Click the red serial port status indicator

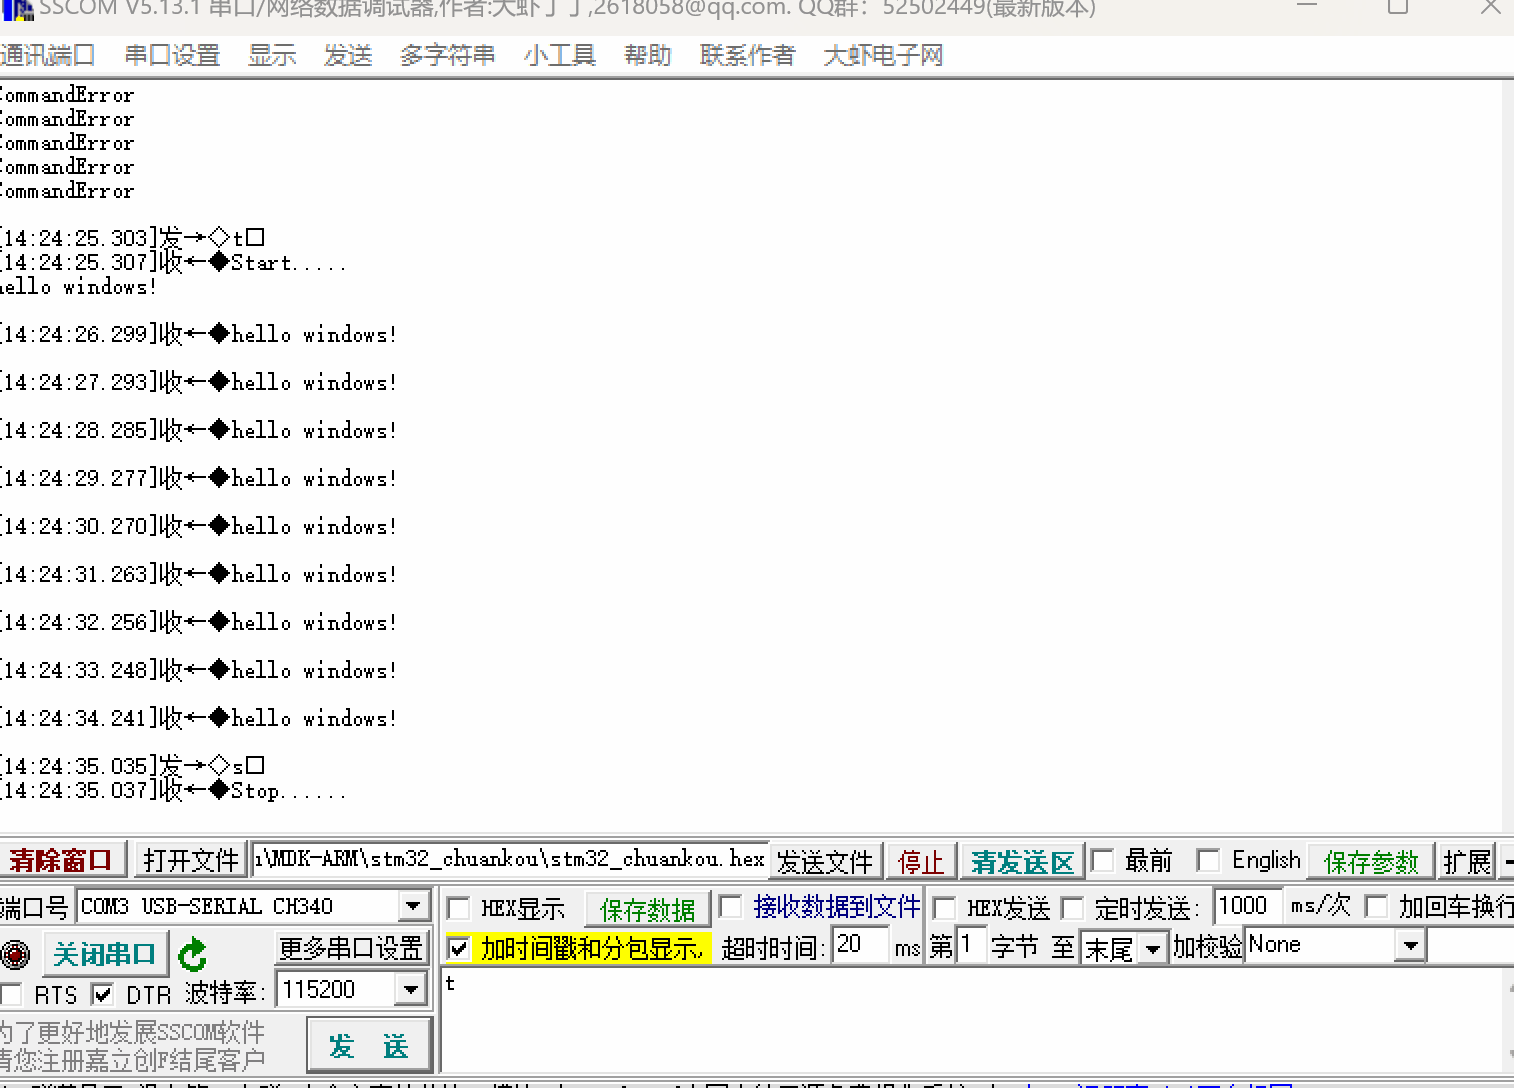(15, 954)
